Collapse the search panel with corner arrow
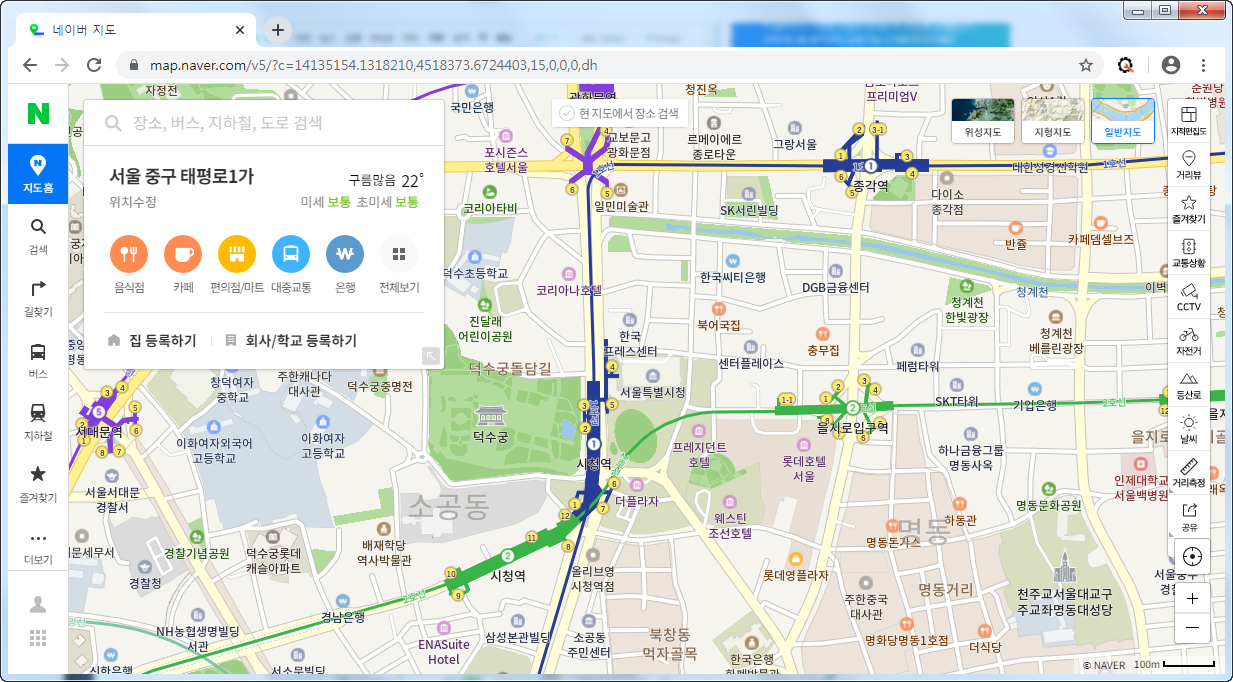 point(431,355)
